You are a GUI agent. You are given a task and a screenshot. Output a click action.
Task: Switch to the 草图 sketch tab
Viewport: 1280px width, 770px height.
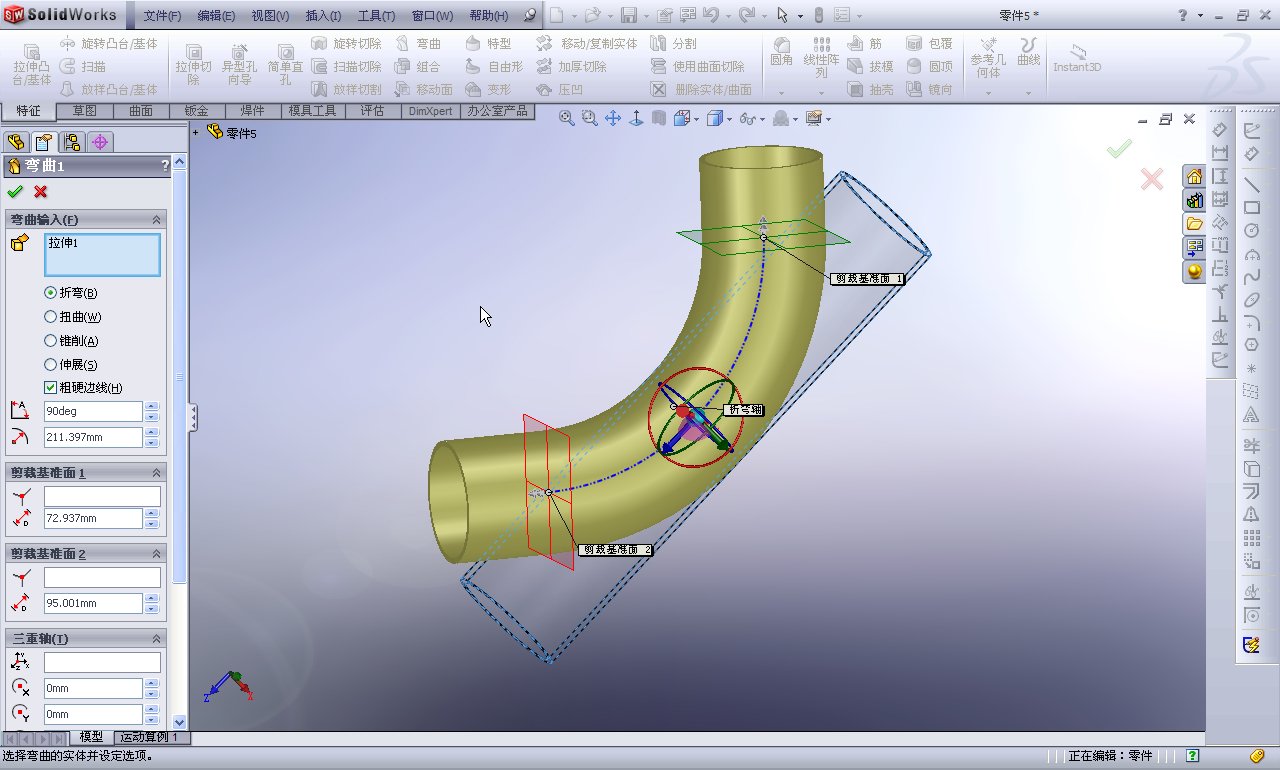(84, 111)
